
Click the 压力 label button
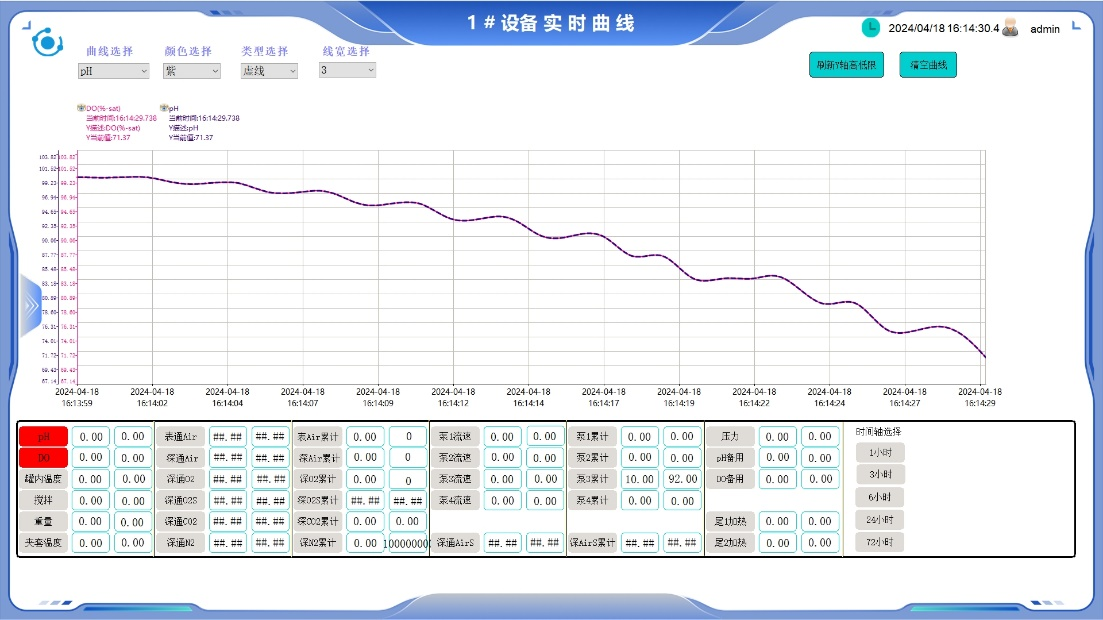(x=730, y=437)
